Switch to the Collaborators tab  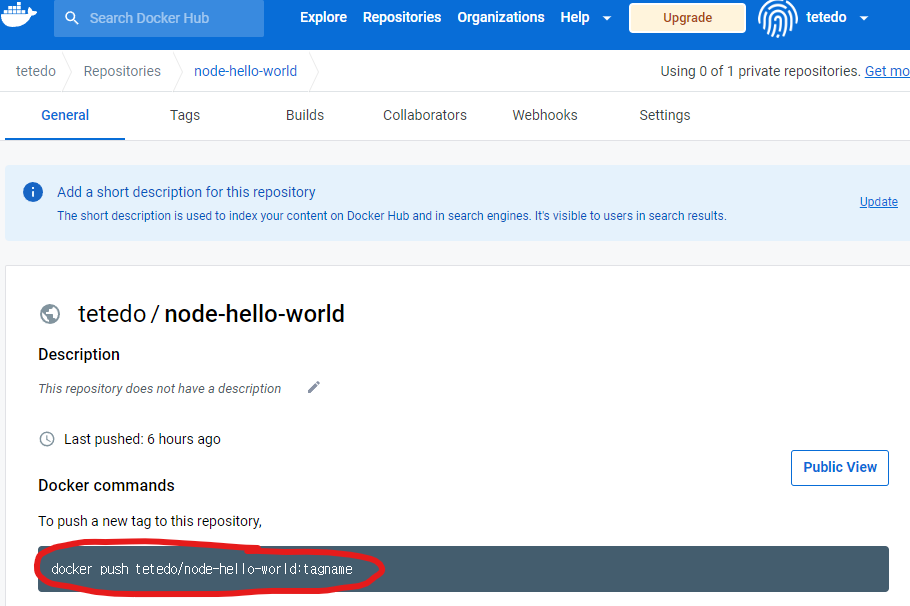point(425,115)
